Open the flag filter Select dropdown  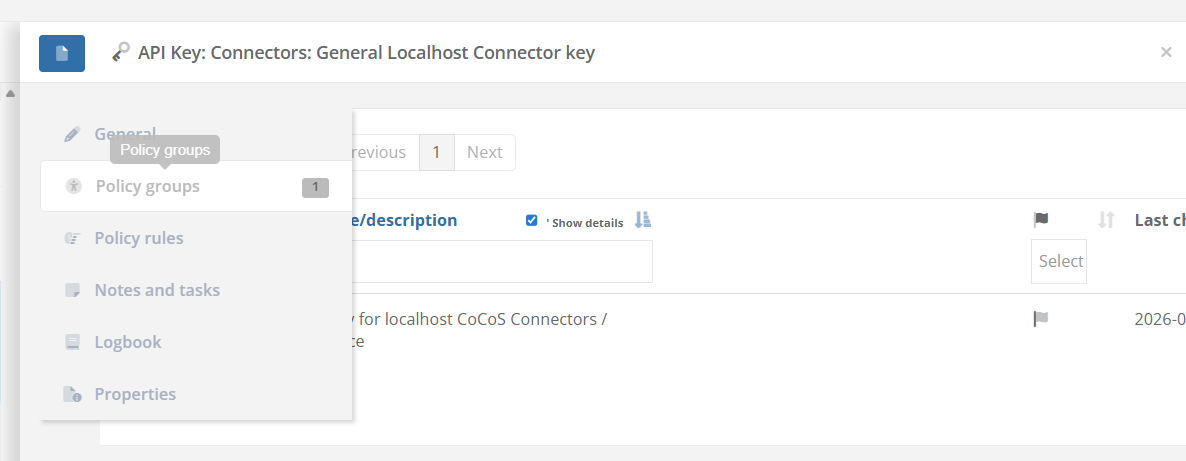pyautogui.click(x=1058, y=261)
